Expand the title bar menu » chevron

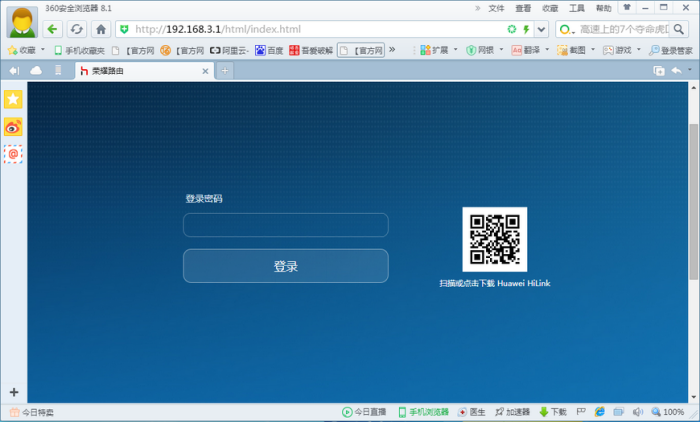coord(477,8)
